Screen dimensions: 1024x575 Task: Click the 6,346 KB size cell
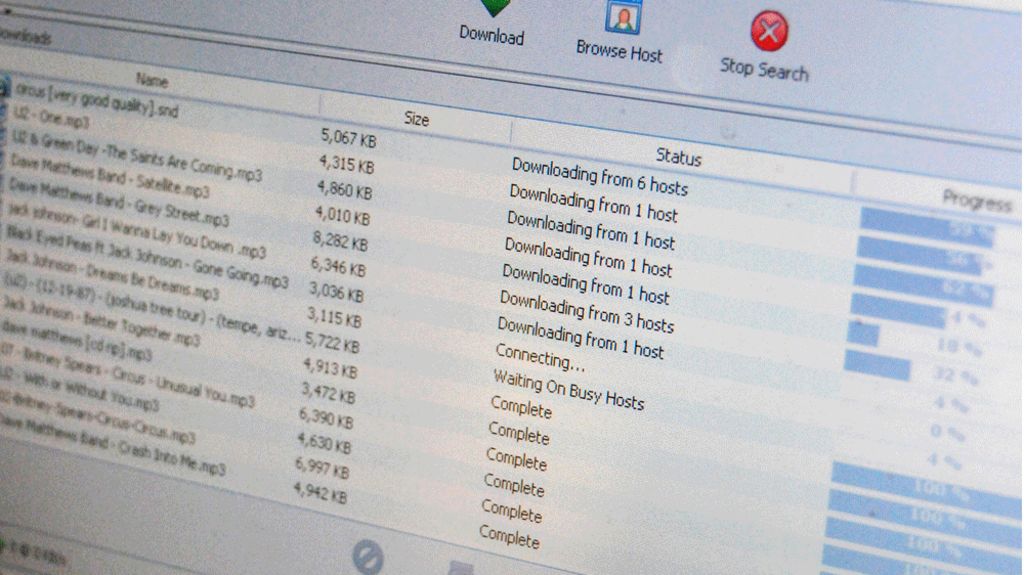338,266
